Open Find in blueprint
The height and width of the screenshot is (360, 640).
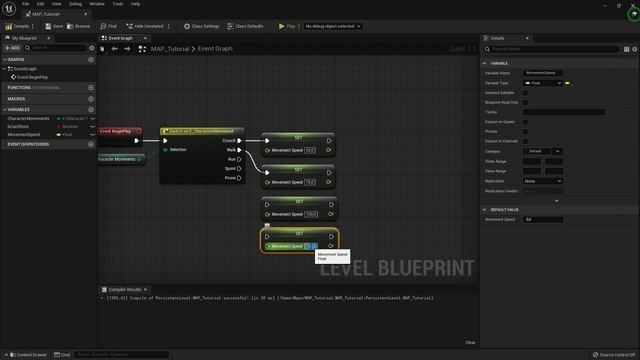(x=108, y=26)
